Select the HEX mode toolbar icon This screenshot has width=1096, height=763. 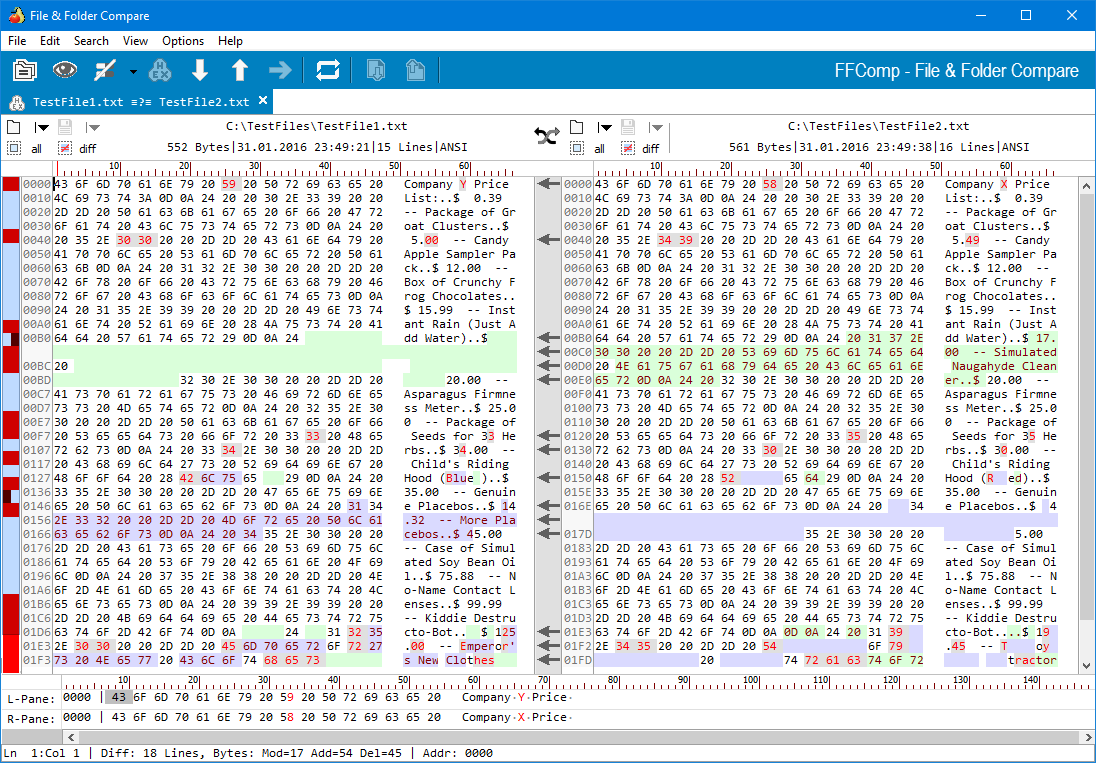click(160, 70)
